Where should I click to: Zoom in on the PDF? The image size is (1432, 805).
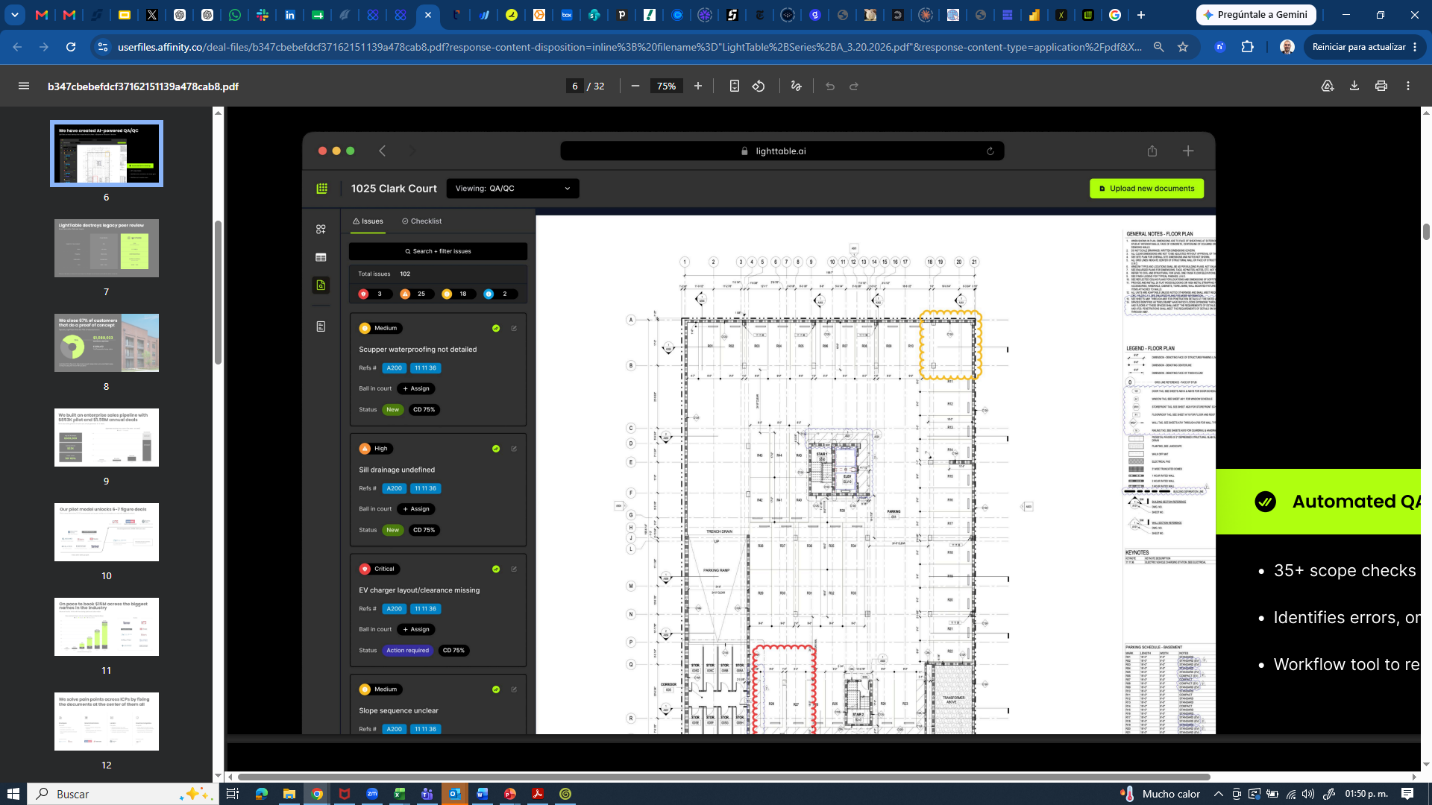pos(698,86)
